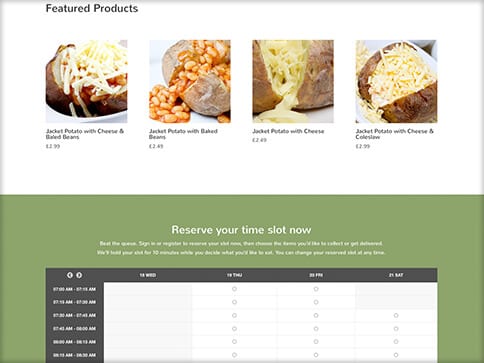Viewport: 484px width, 363px height.
Task: Choose Thursday 08:00 AM - 08:15 AM slot
Action: tap(234, 342)
